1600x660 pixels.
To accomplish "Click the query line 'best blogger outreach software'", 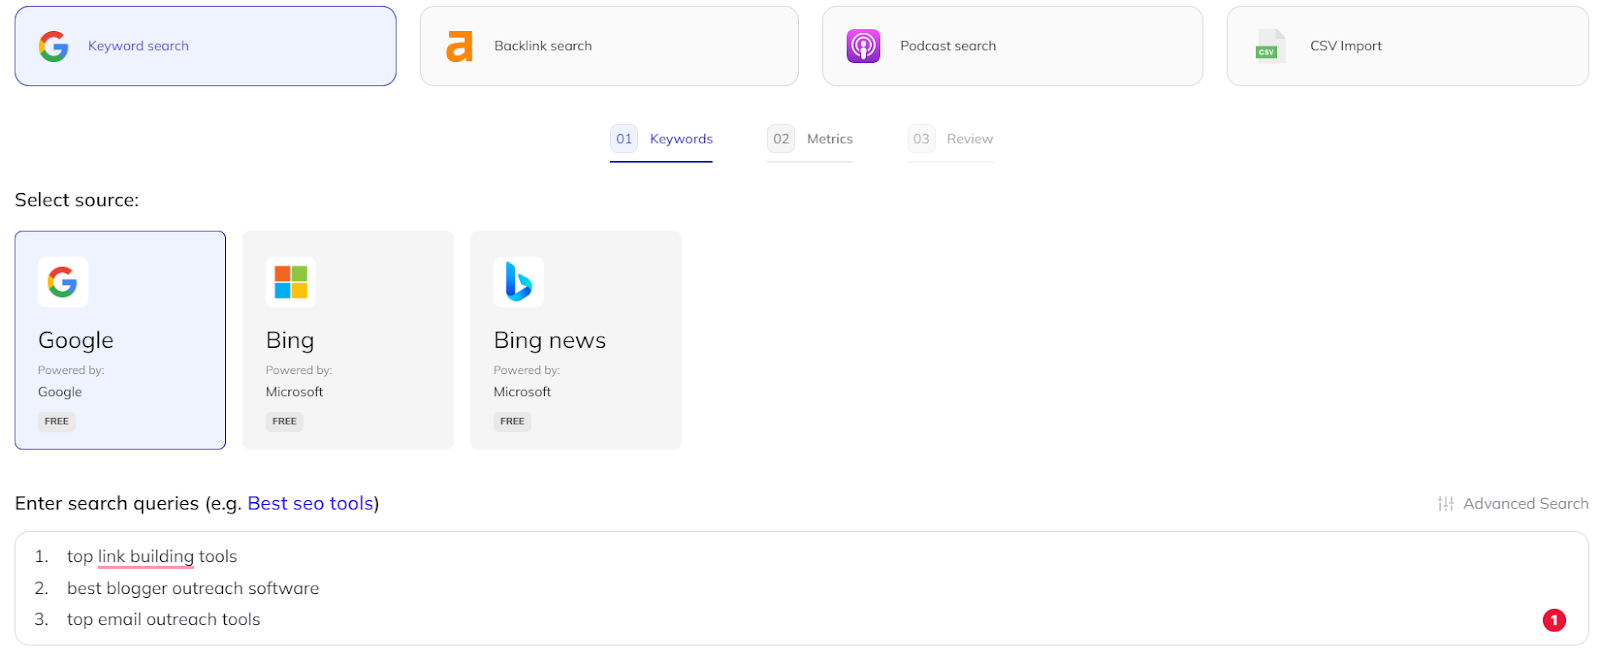I will [x=193, y=589].
